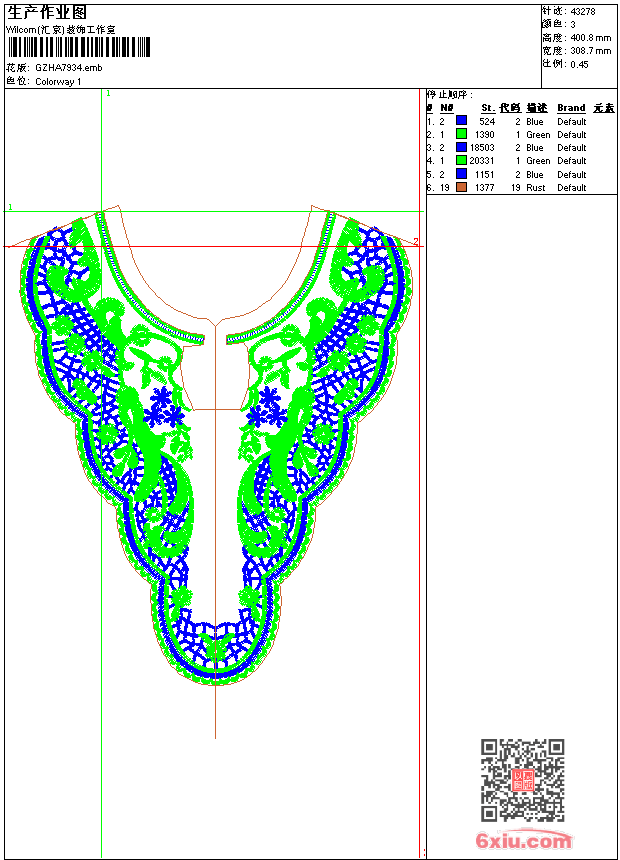
Task: Click the color count value '3'
Action: tap(573, 25)
